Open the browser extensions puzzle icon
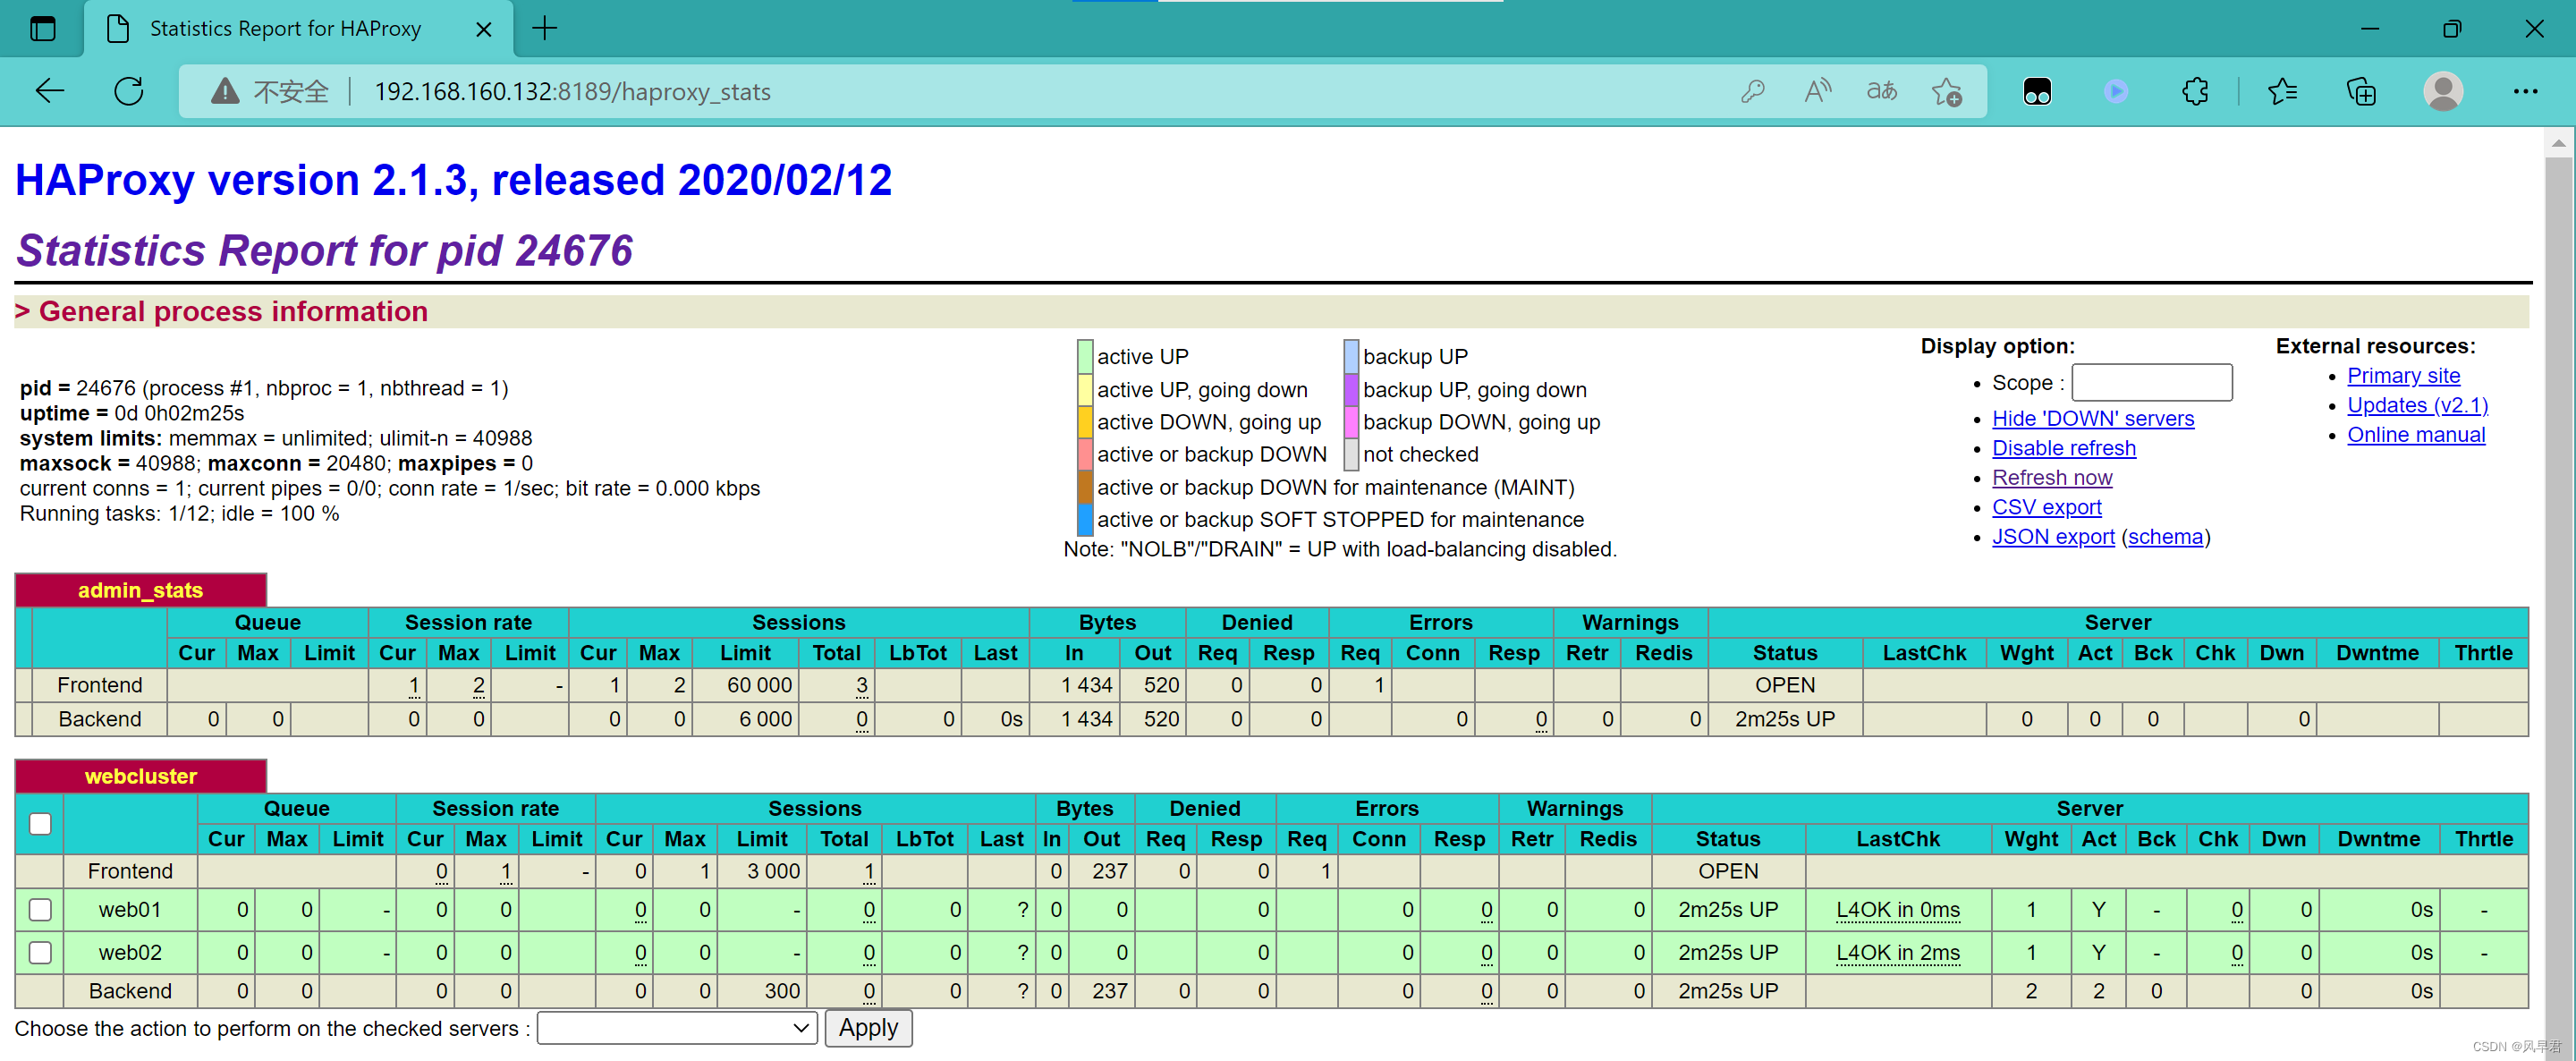2576x1061 pixels. click(2195, 91)
